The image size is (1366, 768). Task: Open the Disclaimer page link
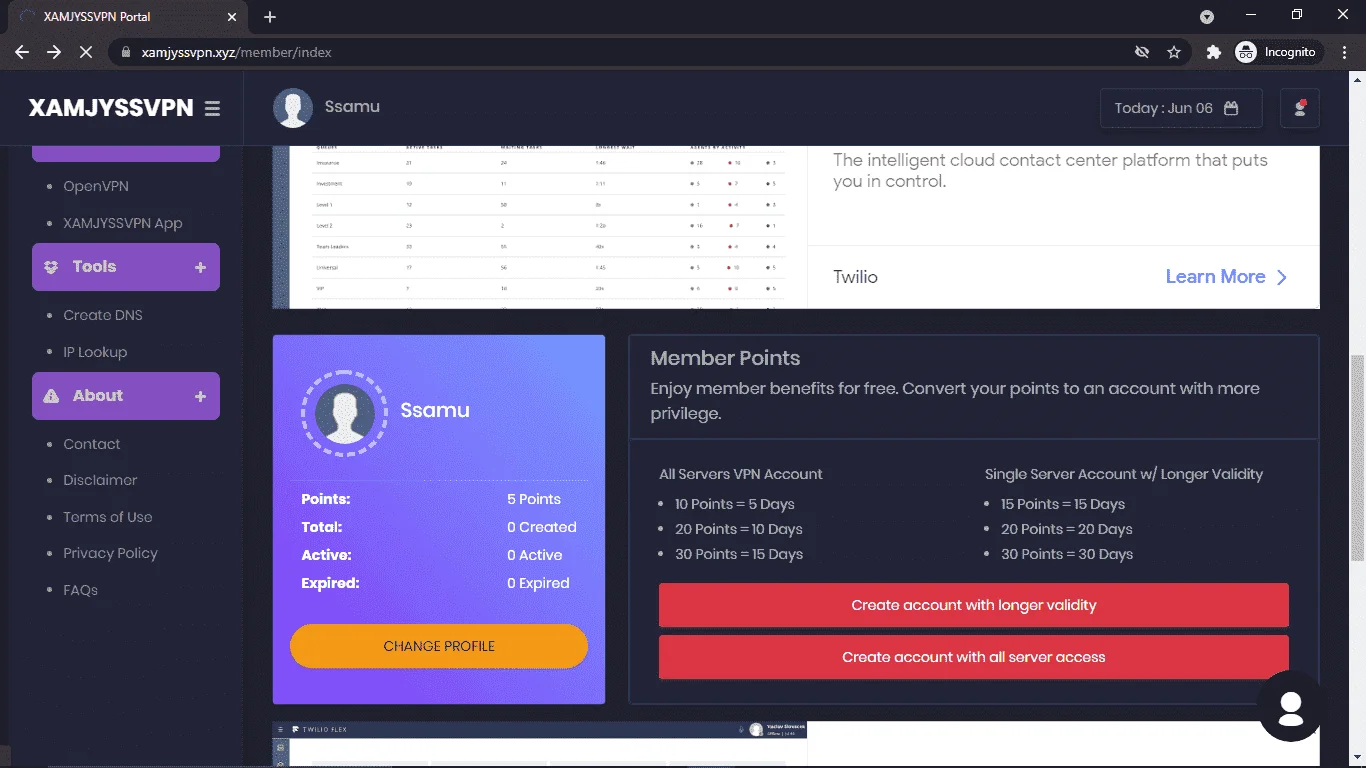100,480
